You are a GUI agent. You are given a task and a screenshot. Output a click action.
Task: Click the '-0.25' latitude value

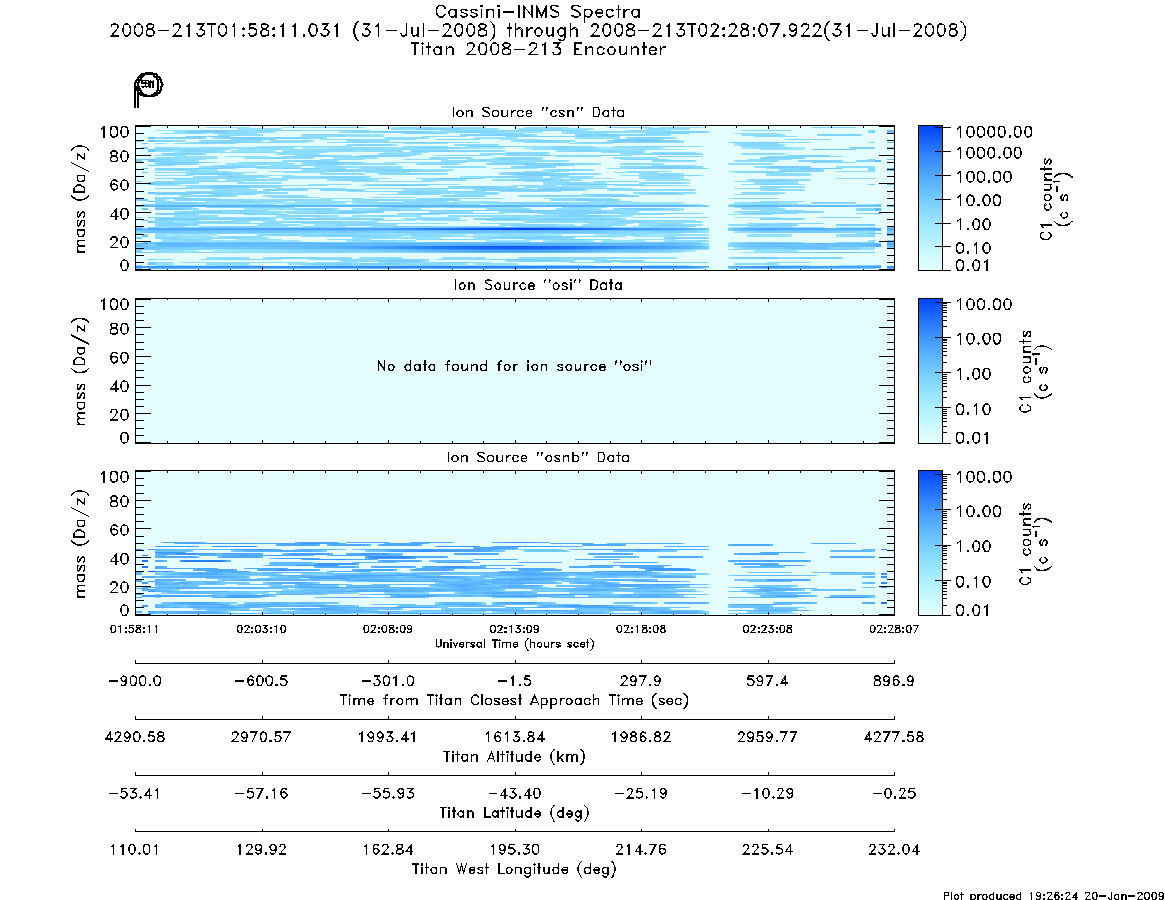point(894,794)
